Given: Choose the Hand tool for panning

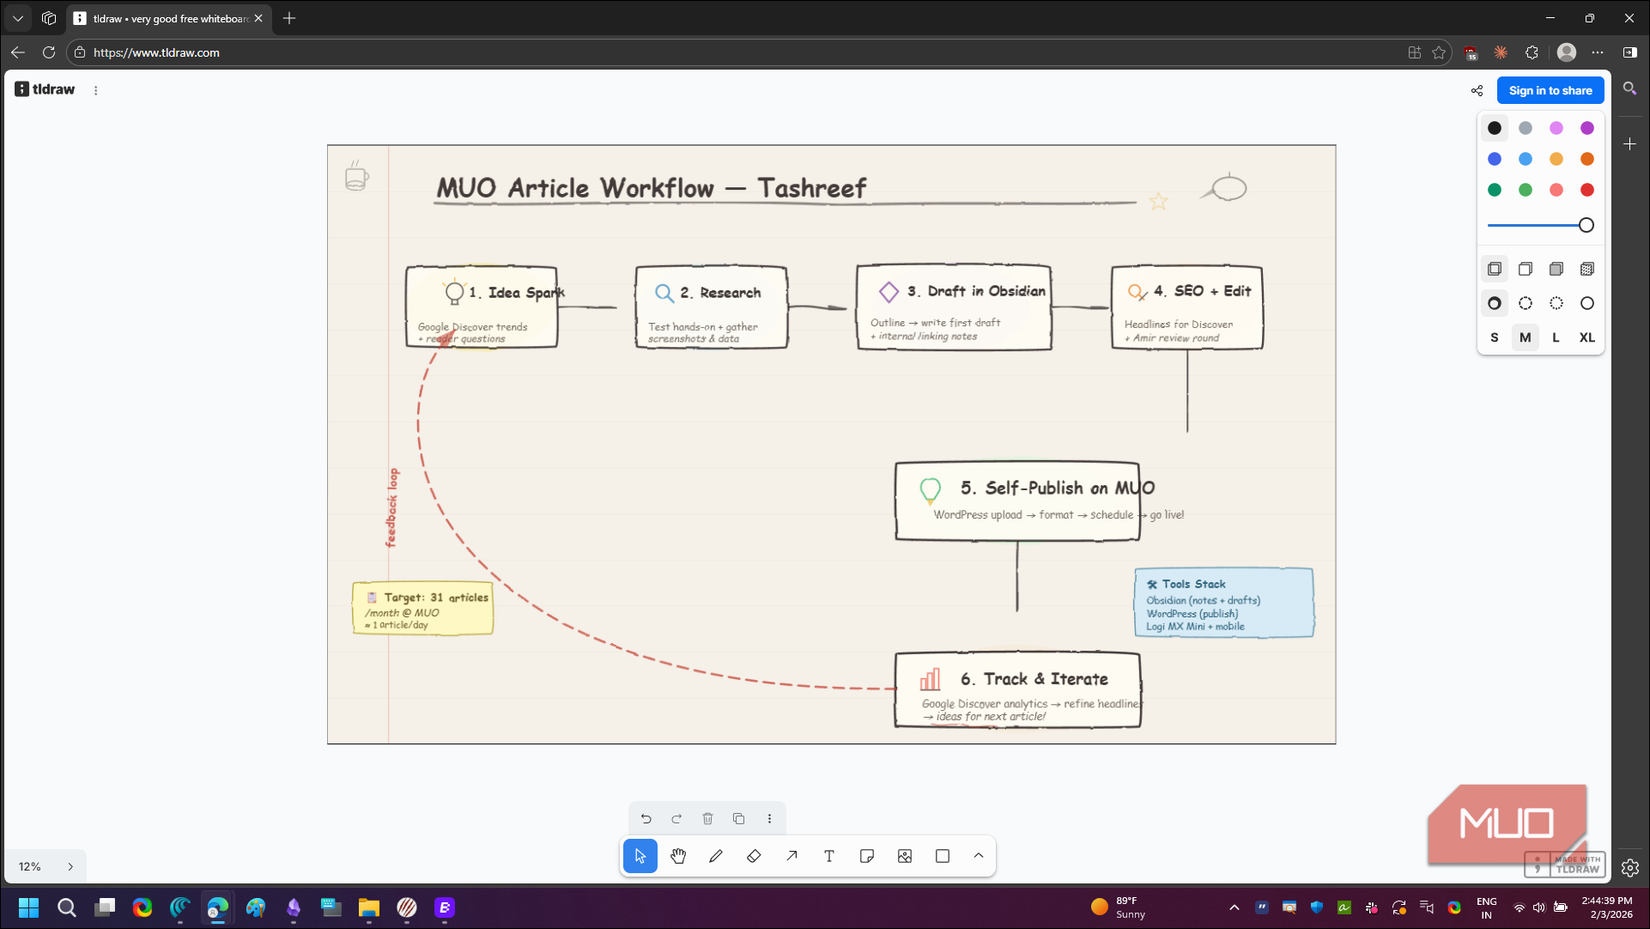Looking at the screenshot, I should pyautogui.click(x=679, y=856).
